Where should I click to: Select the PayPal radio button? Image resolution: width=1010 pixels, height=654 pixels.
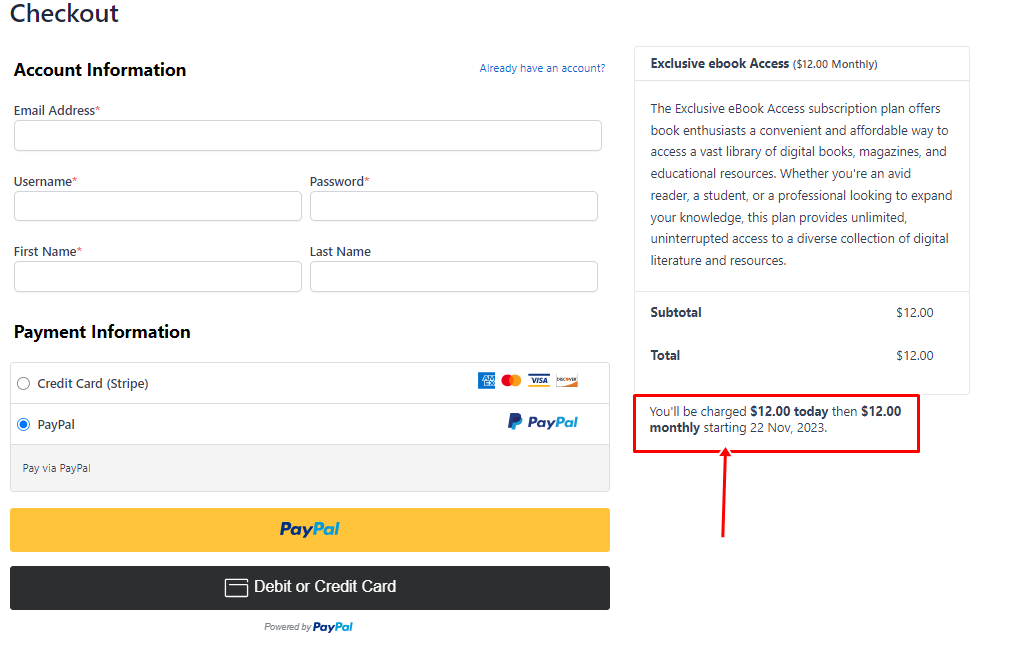[x=24, y=425]
